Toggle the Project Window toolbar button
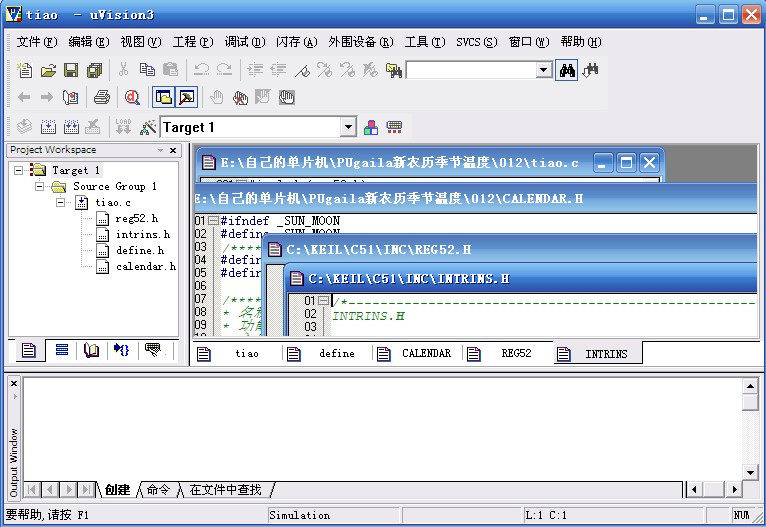766x527 pixels. tap(163, 97)
